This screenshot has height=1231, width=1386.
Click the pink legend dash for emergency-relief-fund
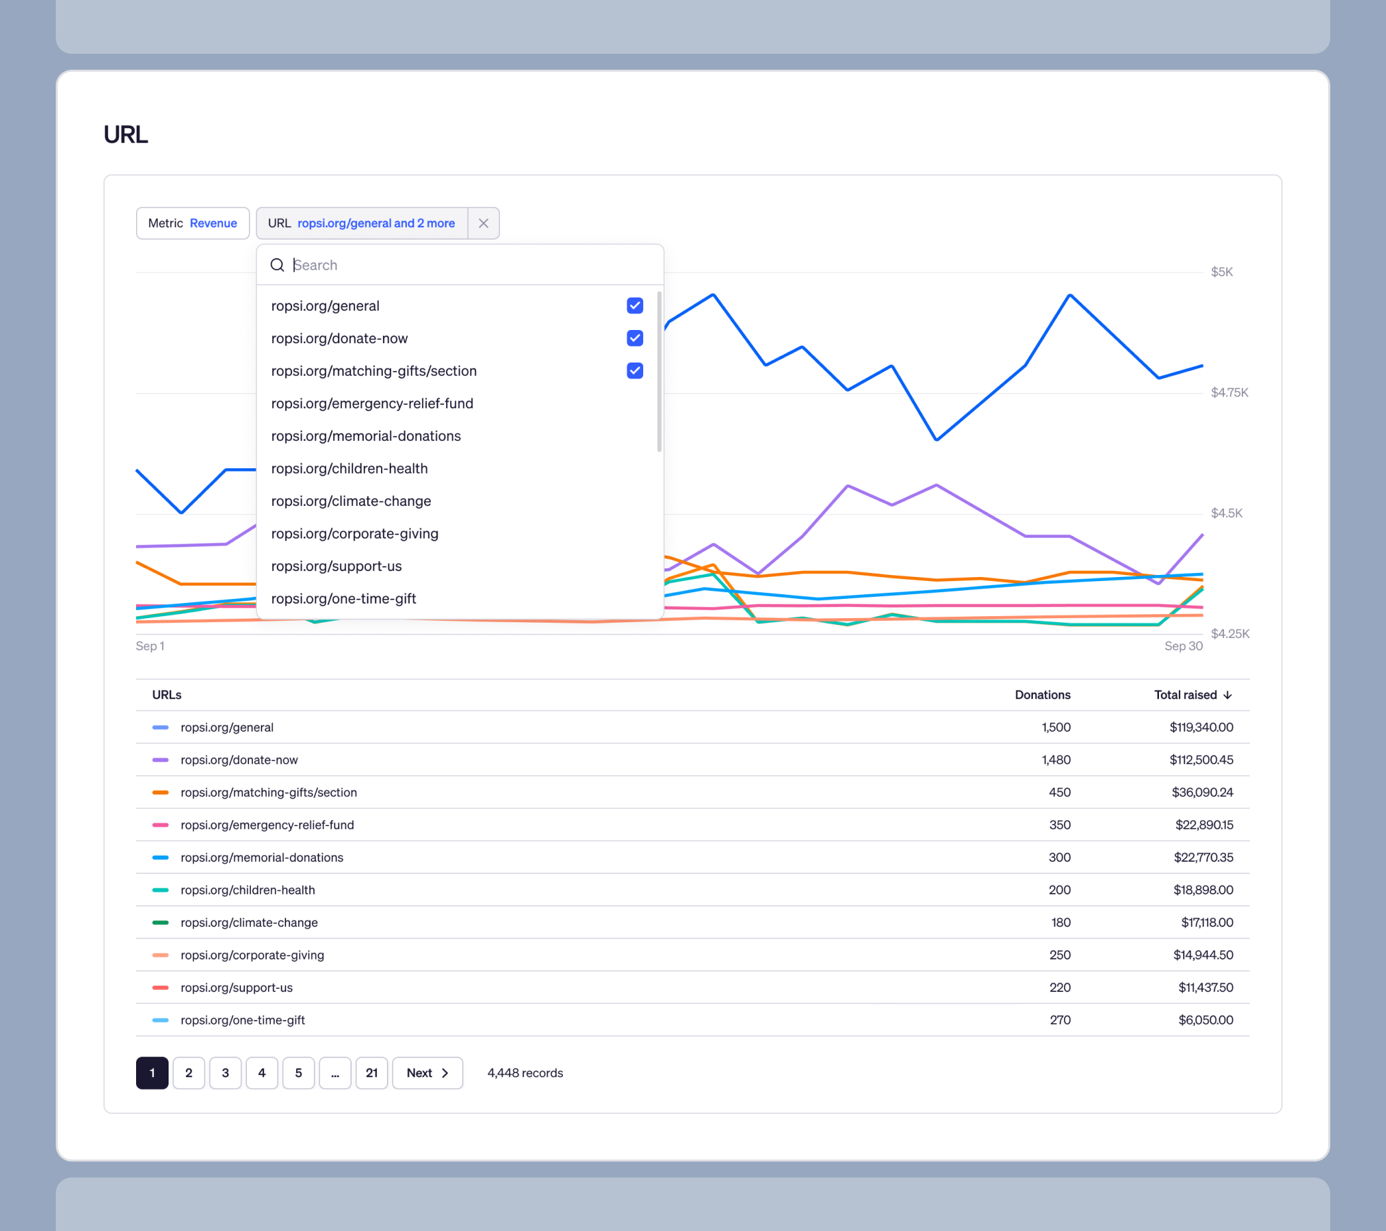point(160,825)
